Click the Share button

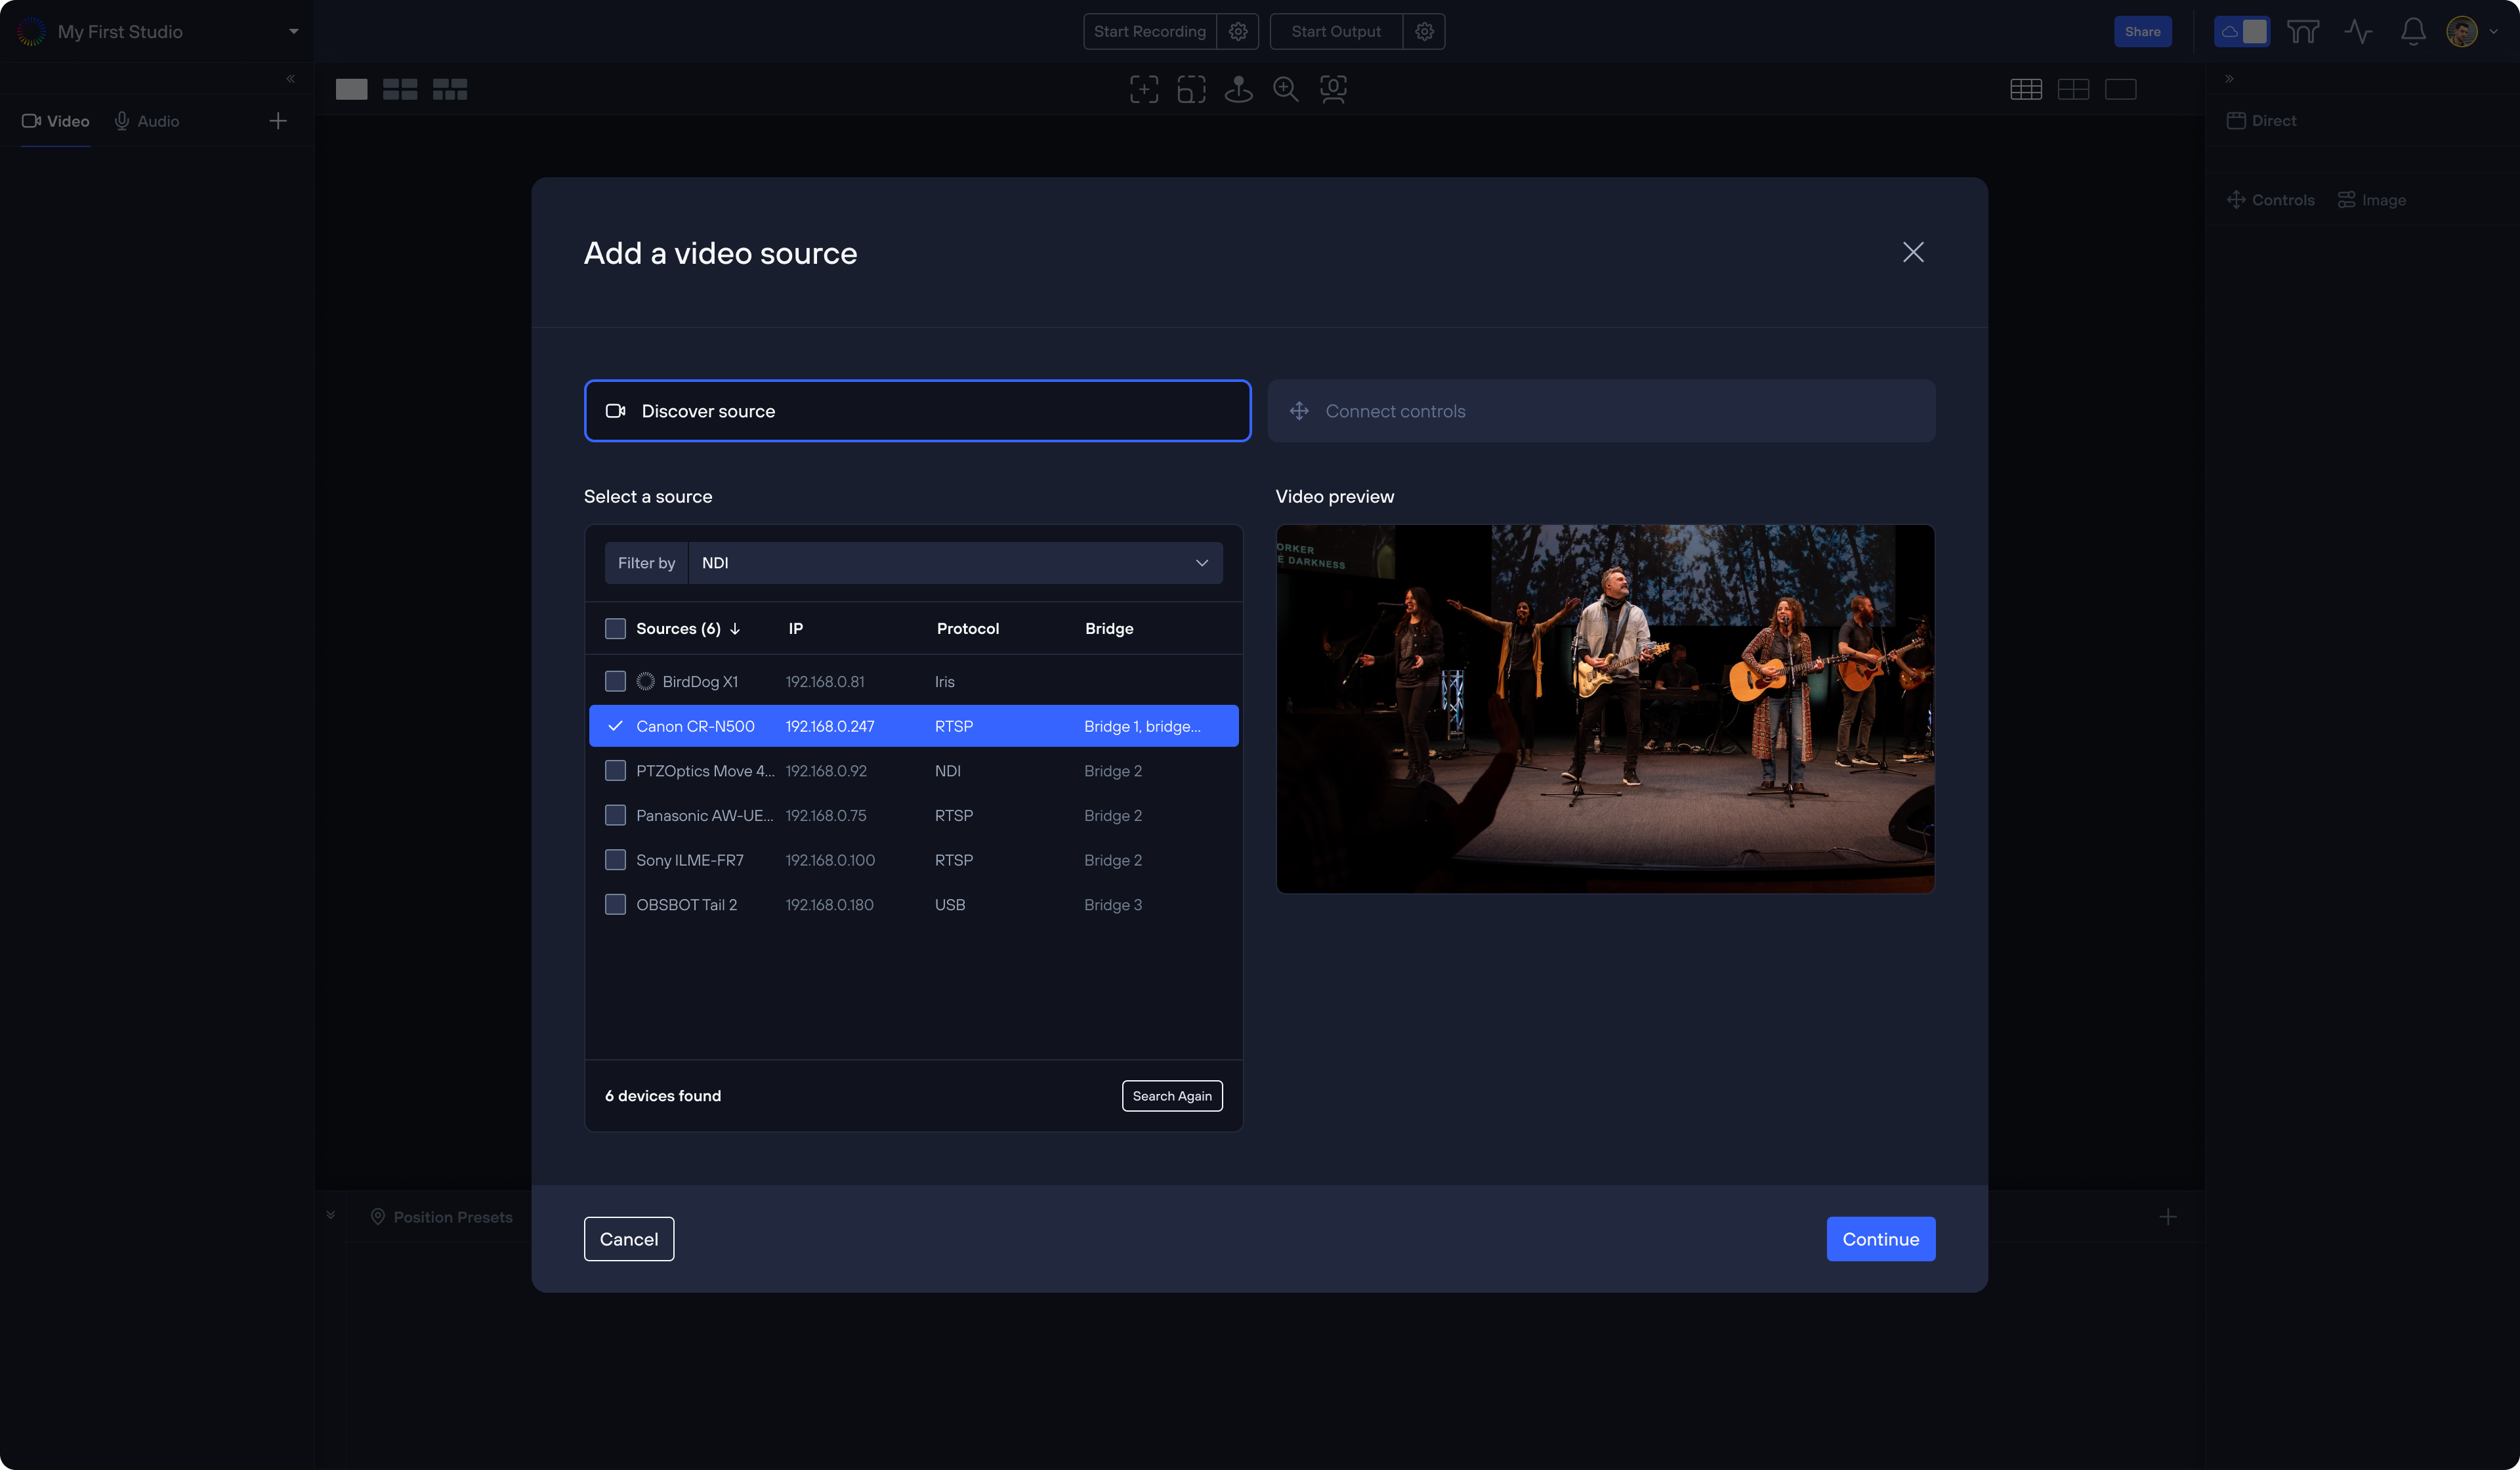(2142, 32)
